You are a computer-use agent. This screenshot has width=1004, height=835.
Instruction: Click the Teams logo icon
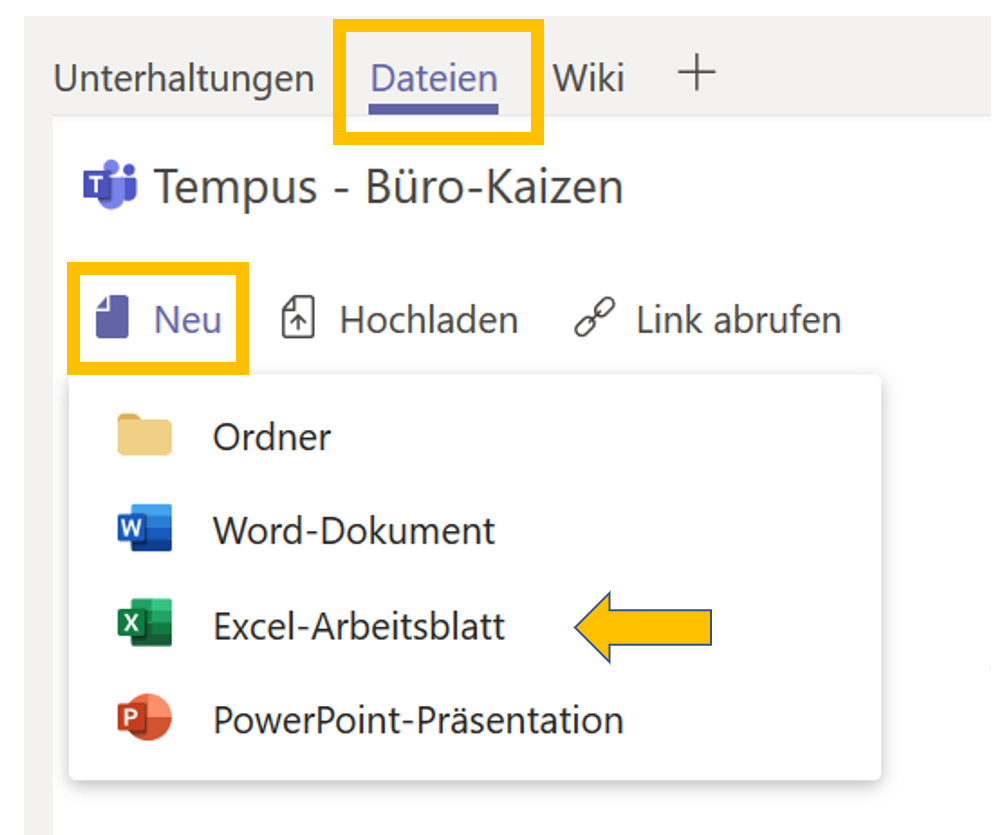tap(110, 184)
